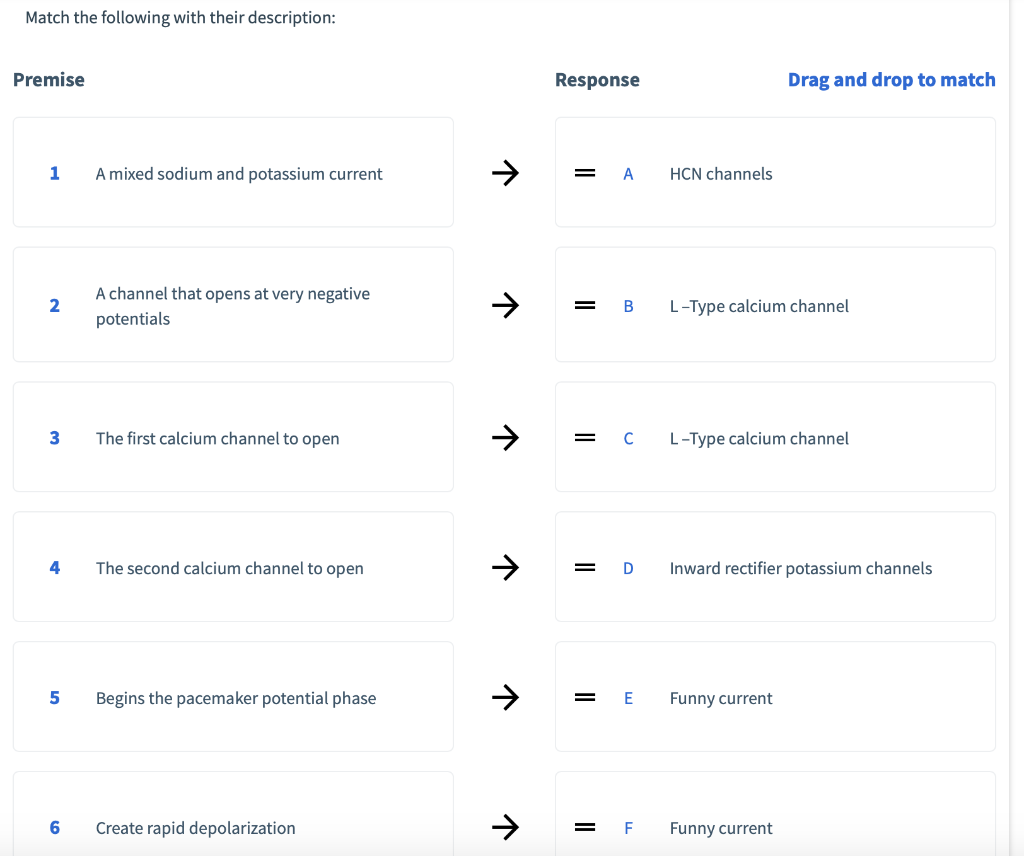1024x856 pixels.
Task: Click the arrow next to premise 3
Action: click(505, 438)
